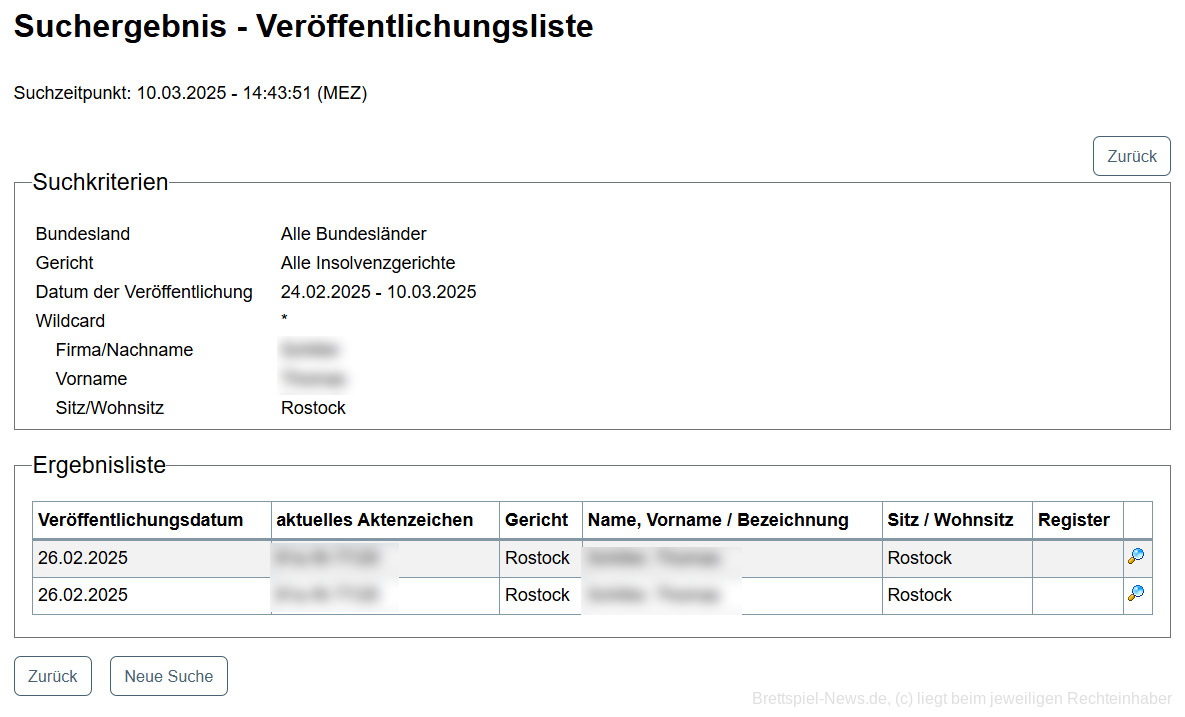Click the Veröffentlichungsdatum column header
The height and width of the screenshot is (717, 1185).
pos(140,520)
